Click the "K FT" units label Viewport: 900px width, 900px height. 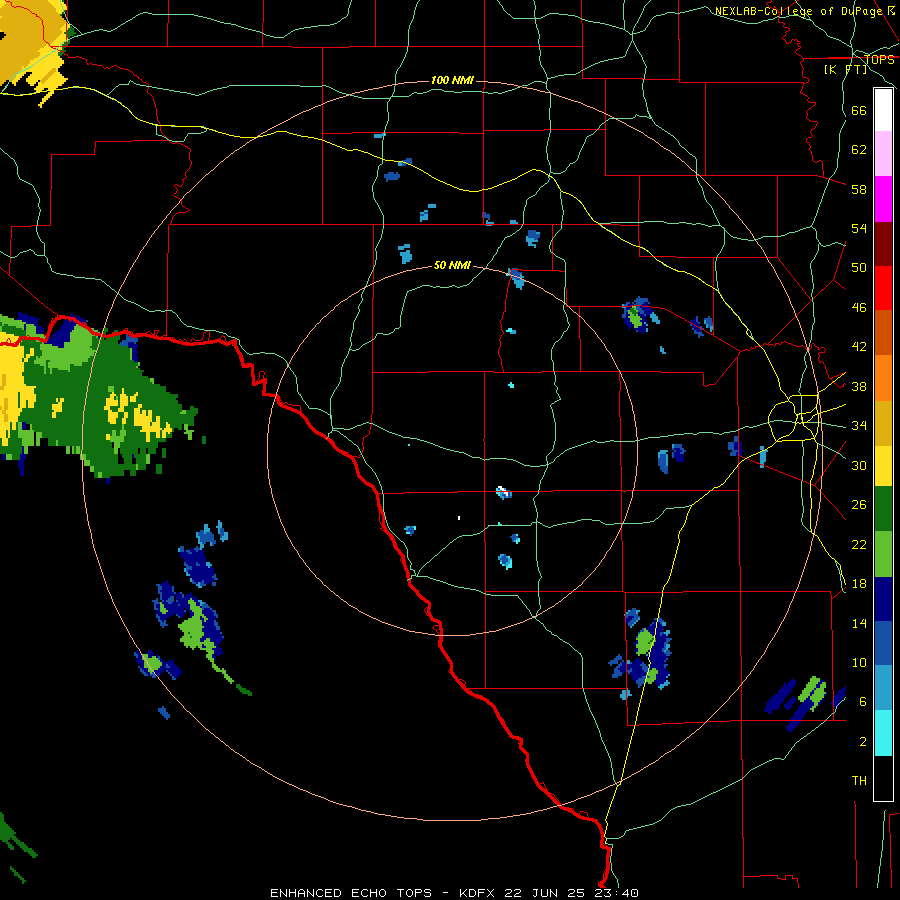click(845, 69)
